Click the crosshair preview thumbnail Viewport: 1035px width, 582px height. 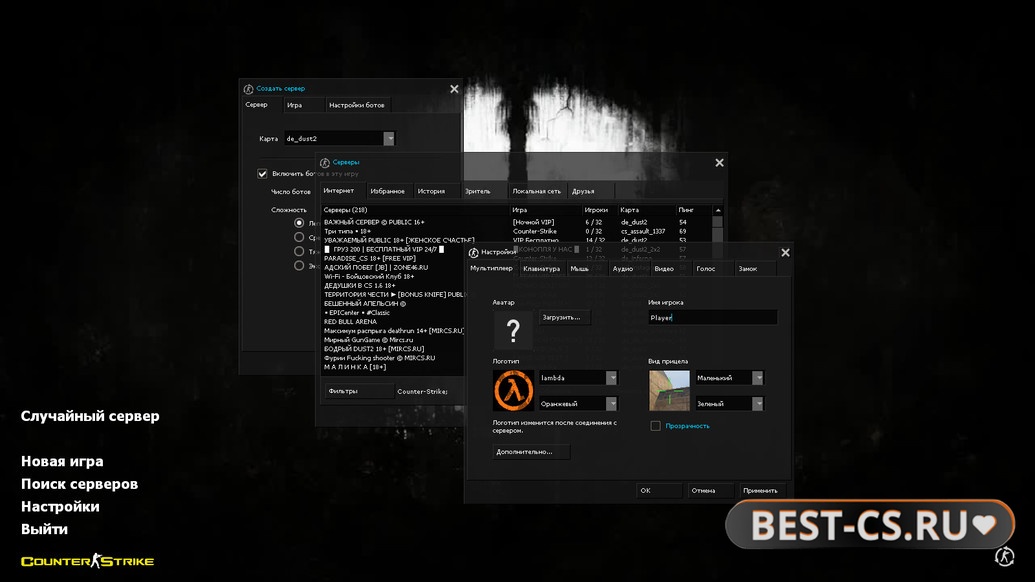click(669, 390)
